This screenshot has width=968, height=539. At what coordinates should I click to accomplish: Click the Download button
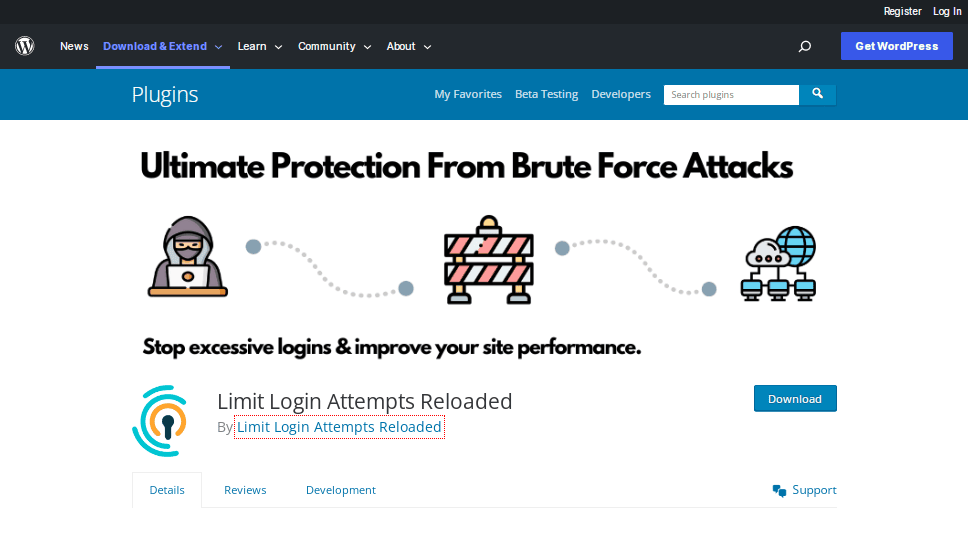tap(795, 399)
